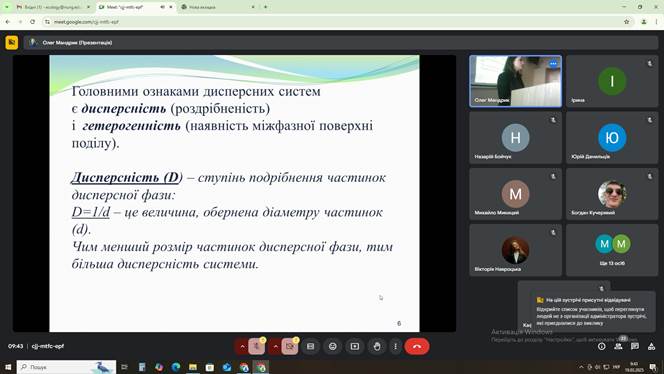Select Олег Мандрик's camera tile
The height and width of the screenshot is (374, 664).
pyautogui.click(x=515, y=81)
